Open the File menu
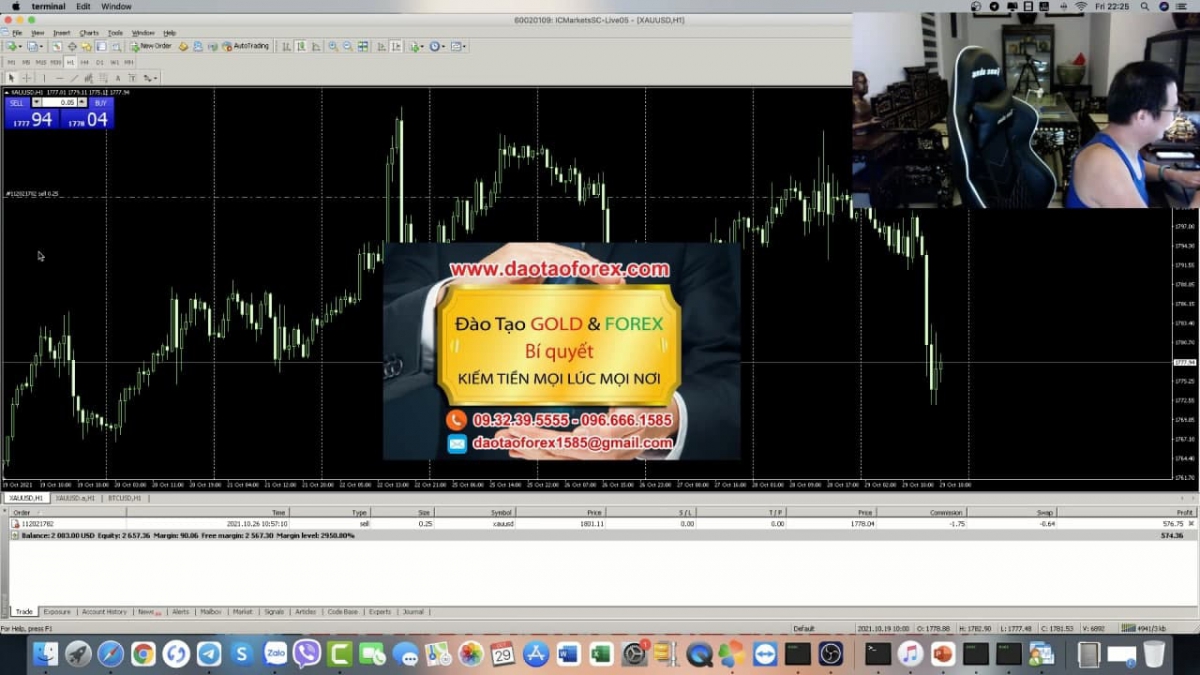 (17, 33)
